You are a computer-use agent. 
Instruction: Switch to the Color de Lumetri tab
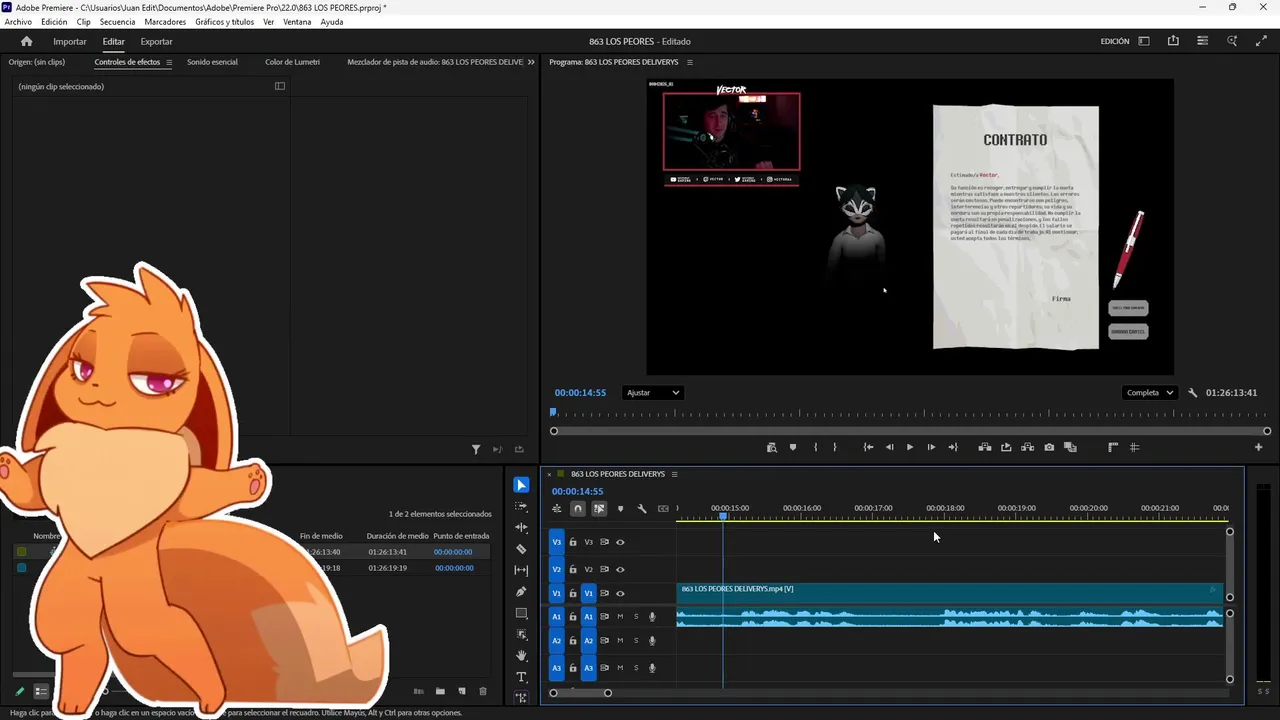(292, 62)
